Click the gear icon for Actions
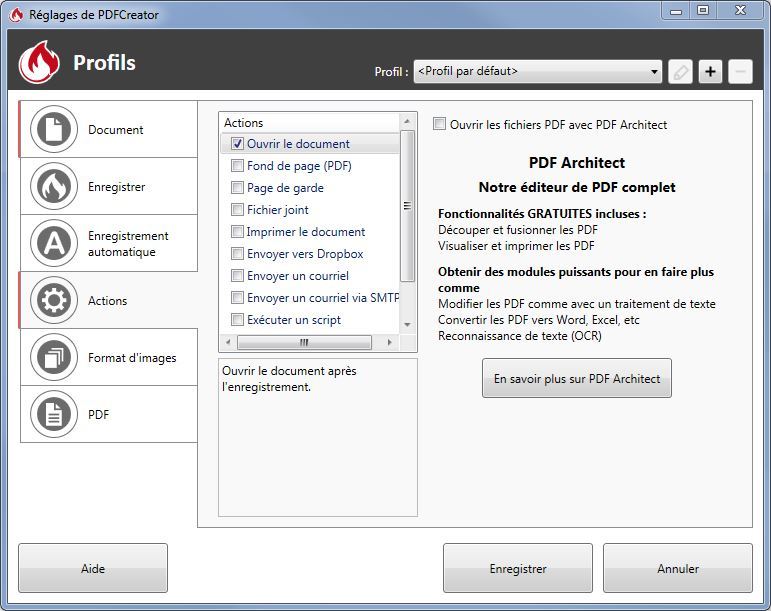The height and width of the screenshot is (611, 771). coord(54,300)
